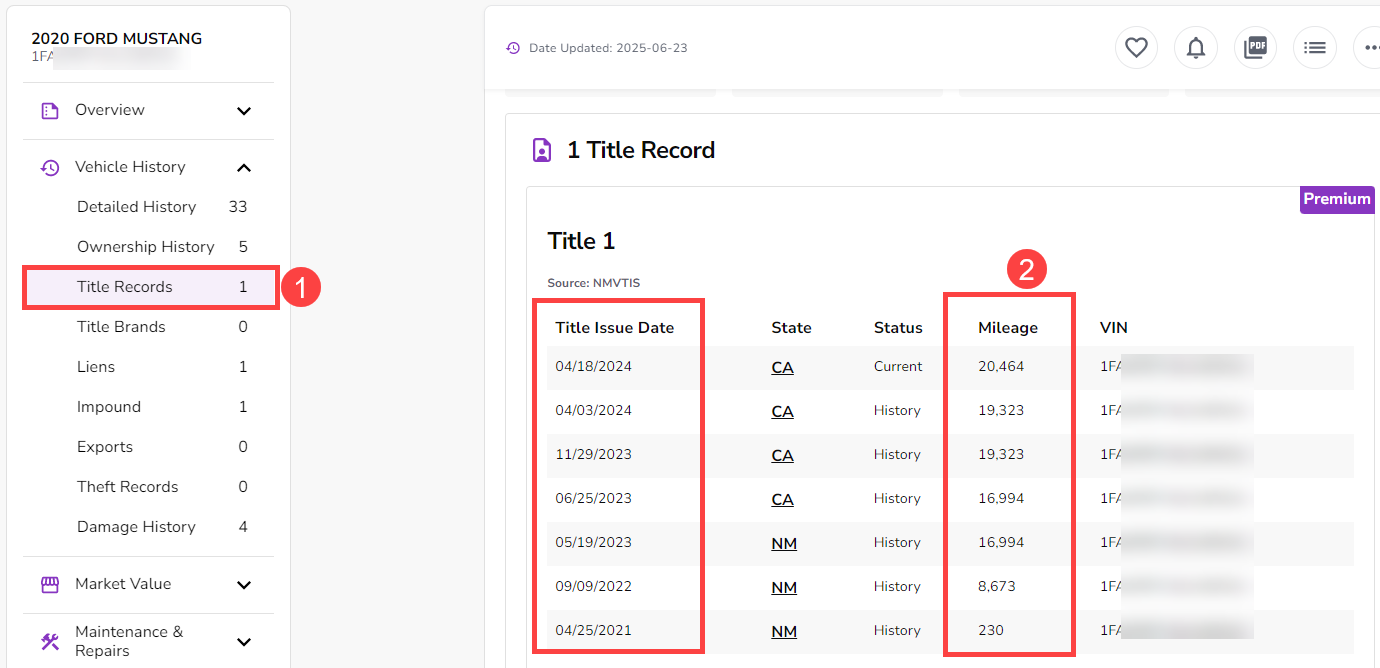The width and height of the screenshot is (1380, 668).
Task: Click the Vehicle History clock icon
Action: pyautogui.click(x=50, y=168)
